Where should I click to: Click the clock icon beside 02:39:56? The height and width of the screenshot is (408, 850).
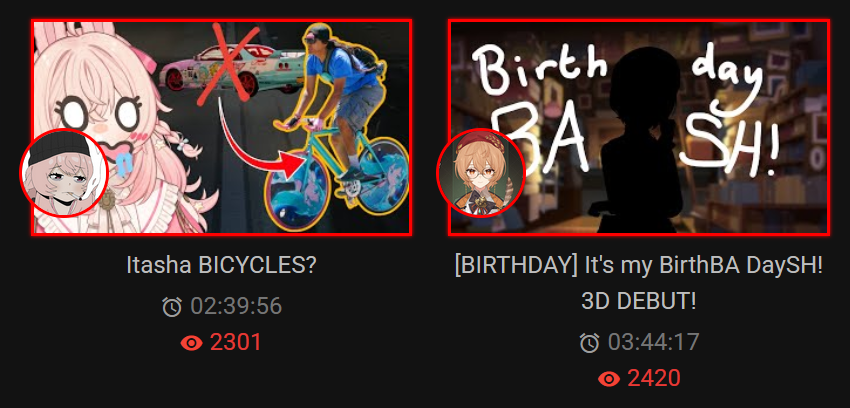(x=172, y=307)
